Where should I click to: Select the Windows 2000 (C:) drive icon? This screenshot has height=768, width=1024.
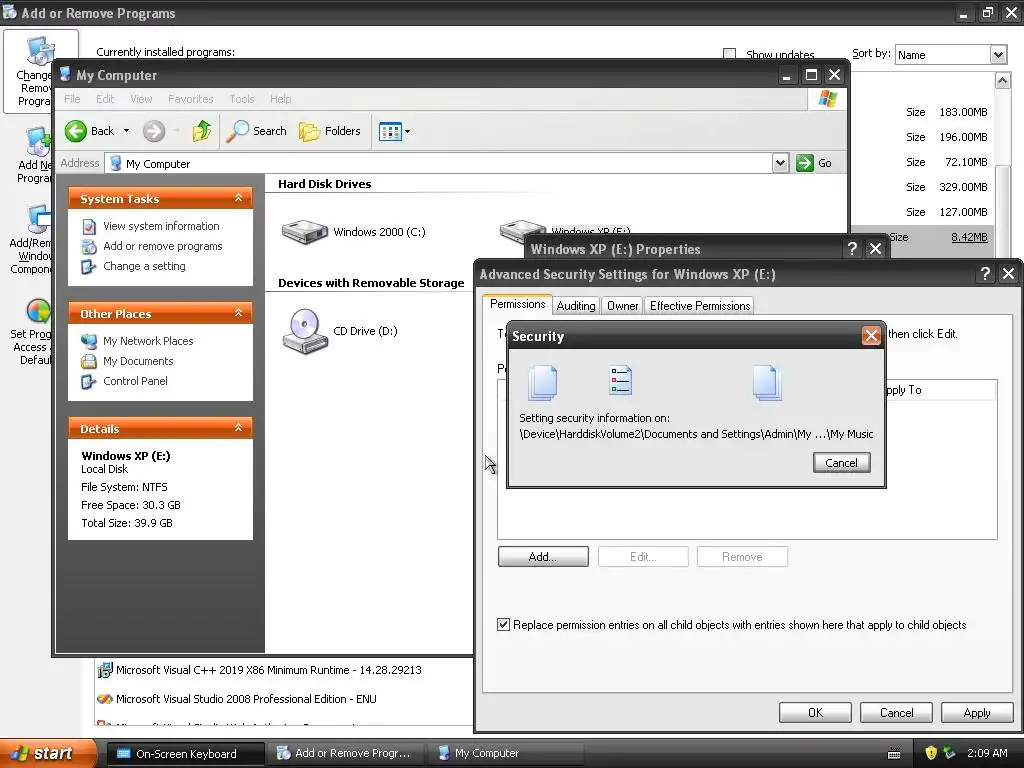(304, 232)
